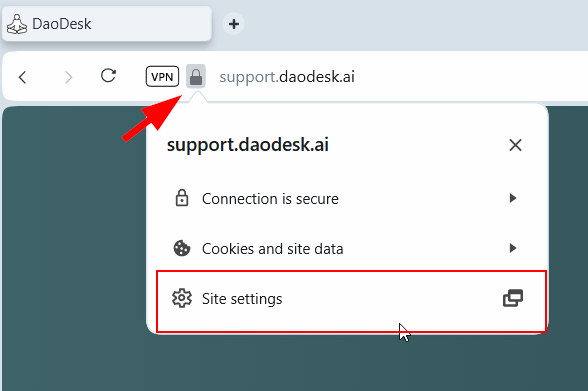Go back using the back arrow

22,77
